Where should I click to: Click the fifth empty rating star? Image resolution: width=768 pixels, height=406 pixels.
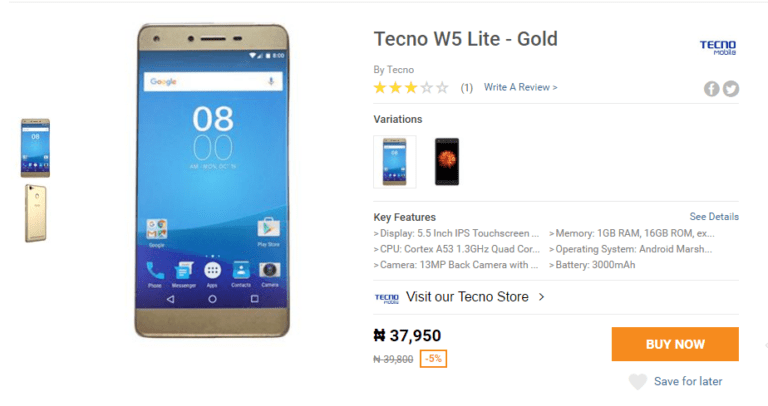[x=442, y=88]
